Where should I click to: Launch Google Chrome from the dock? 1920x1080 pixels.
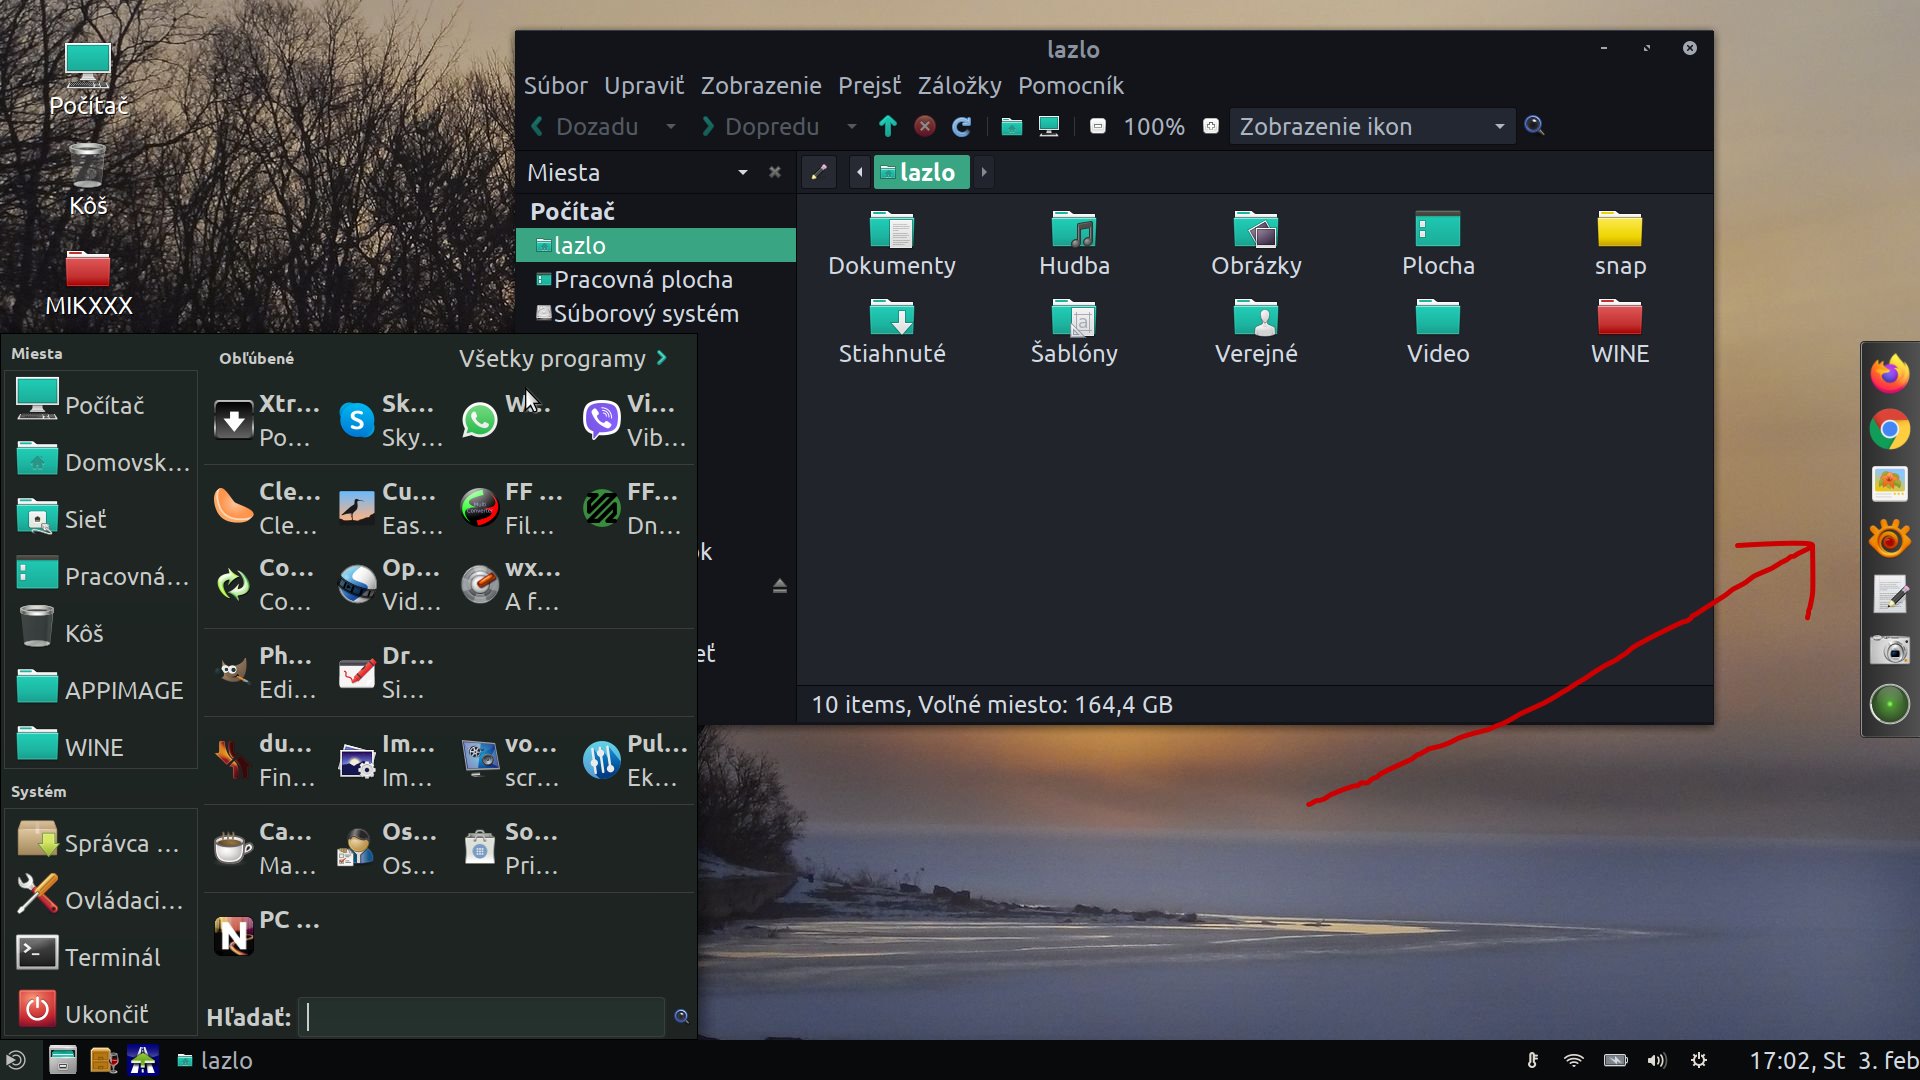(1889, 430)
